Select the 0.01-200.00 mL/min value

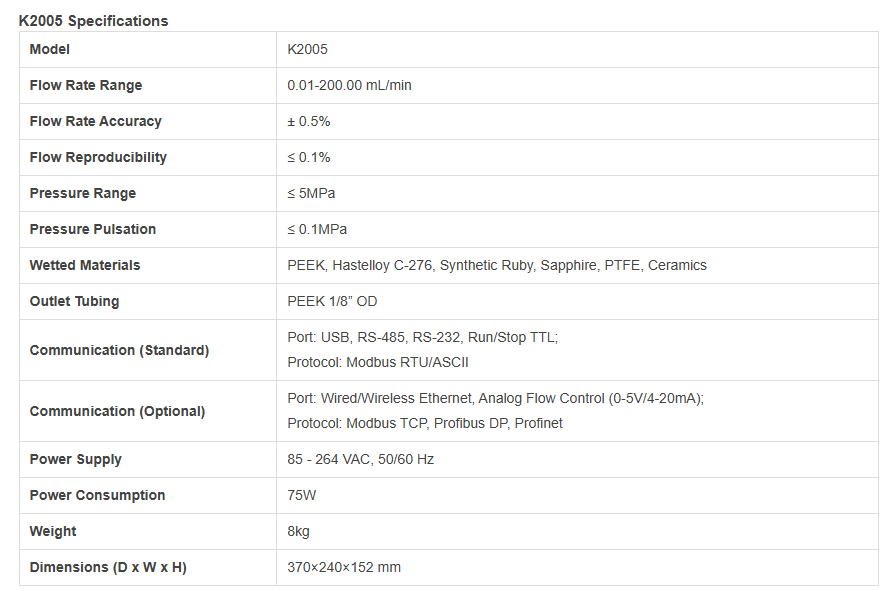[x=349, y=85]
